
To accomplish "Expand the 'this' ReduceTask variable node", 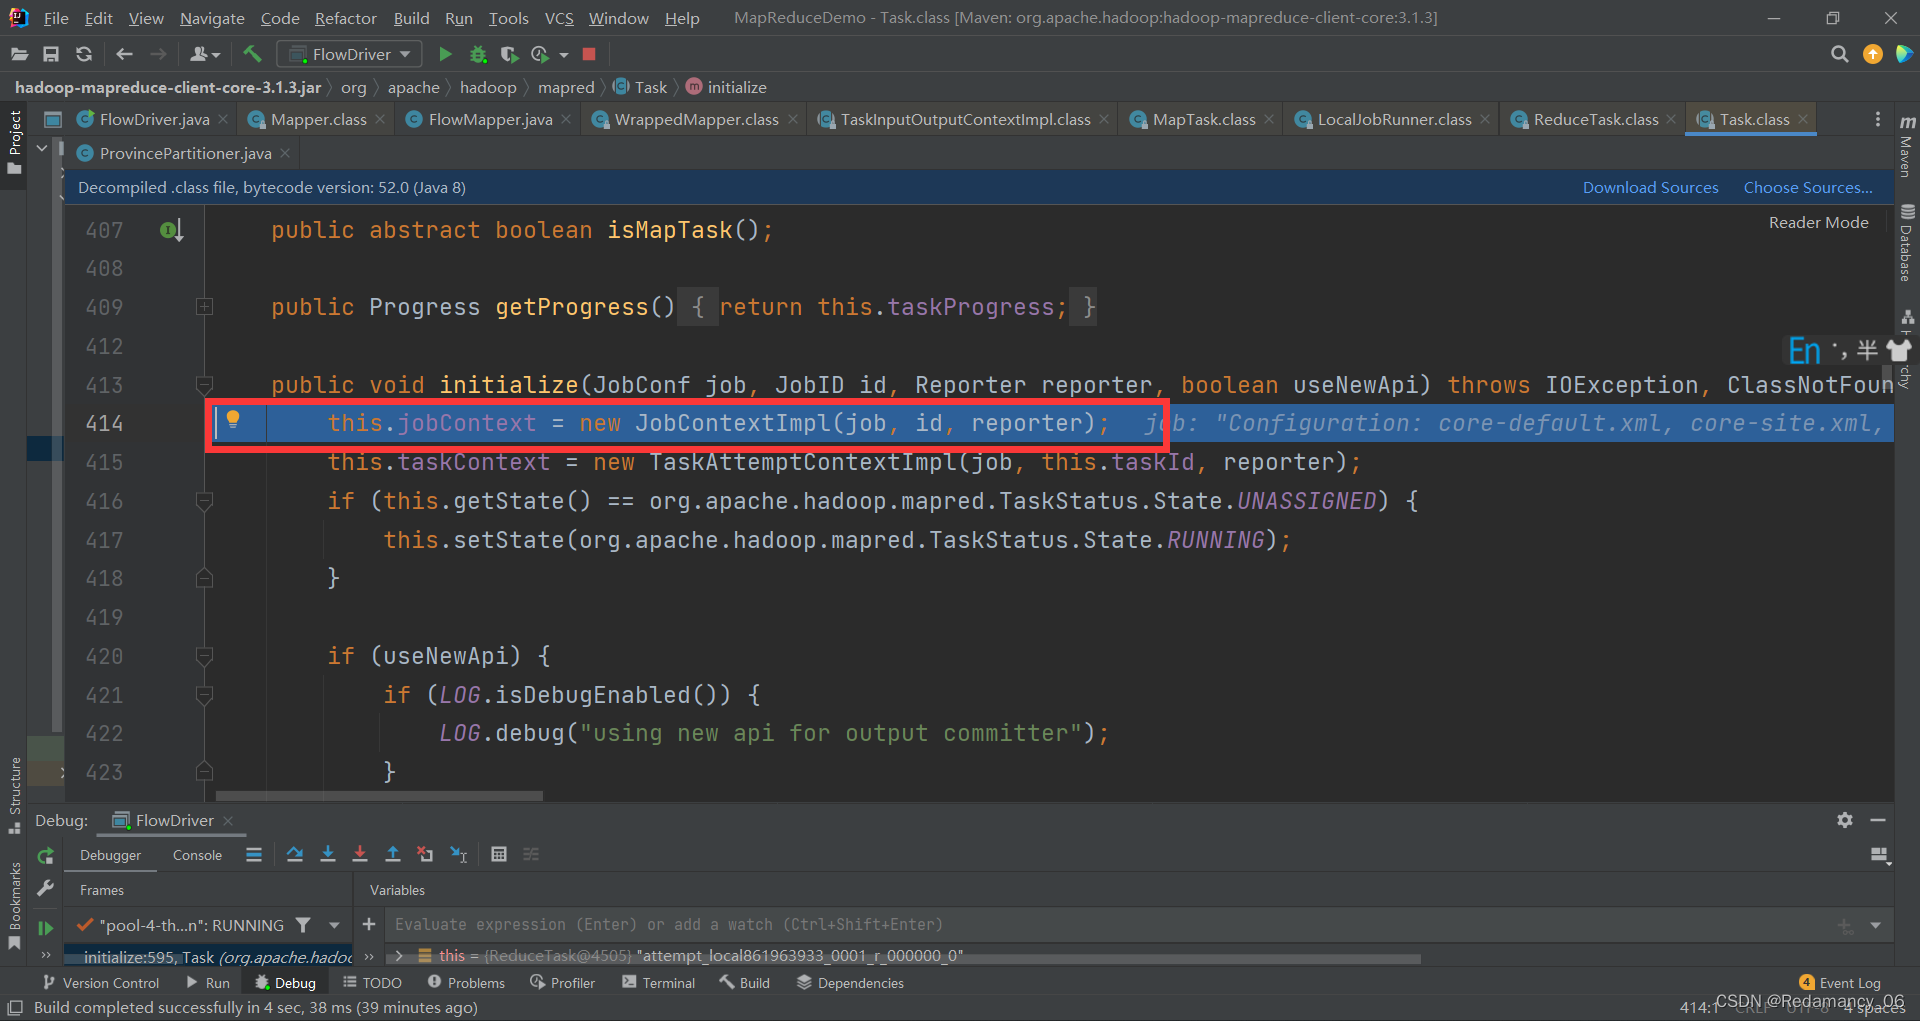I will click(x=399, y=955).
